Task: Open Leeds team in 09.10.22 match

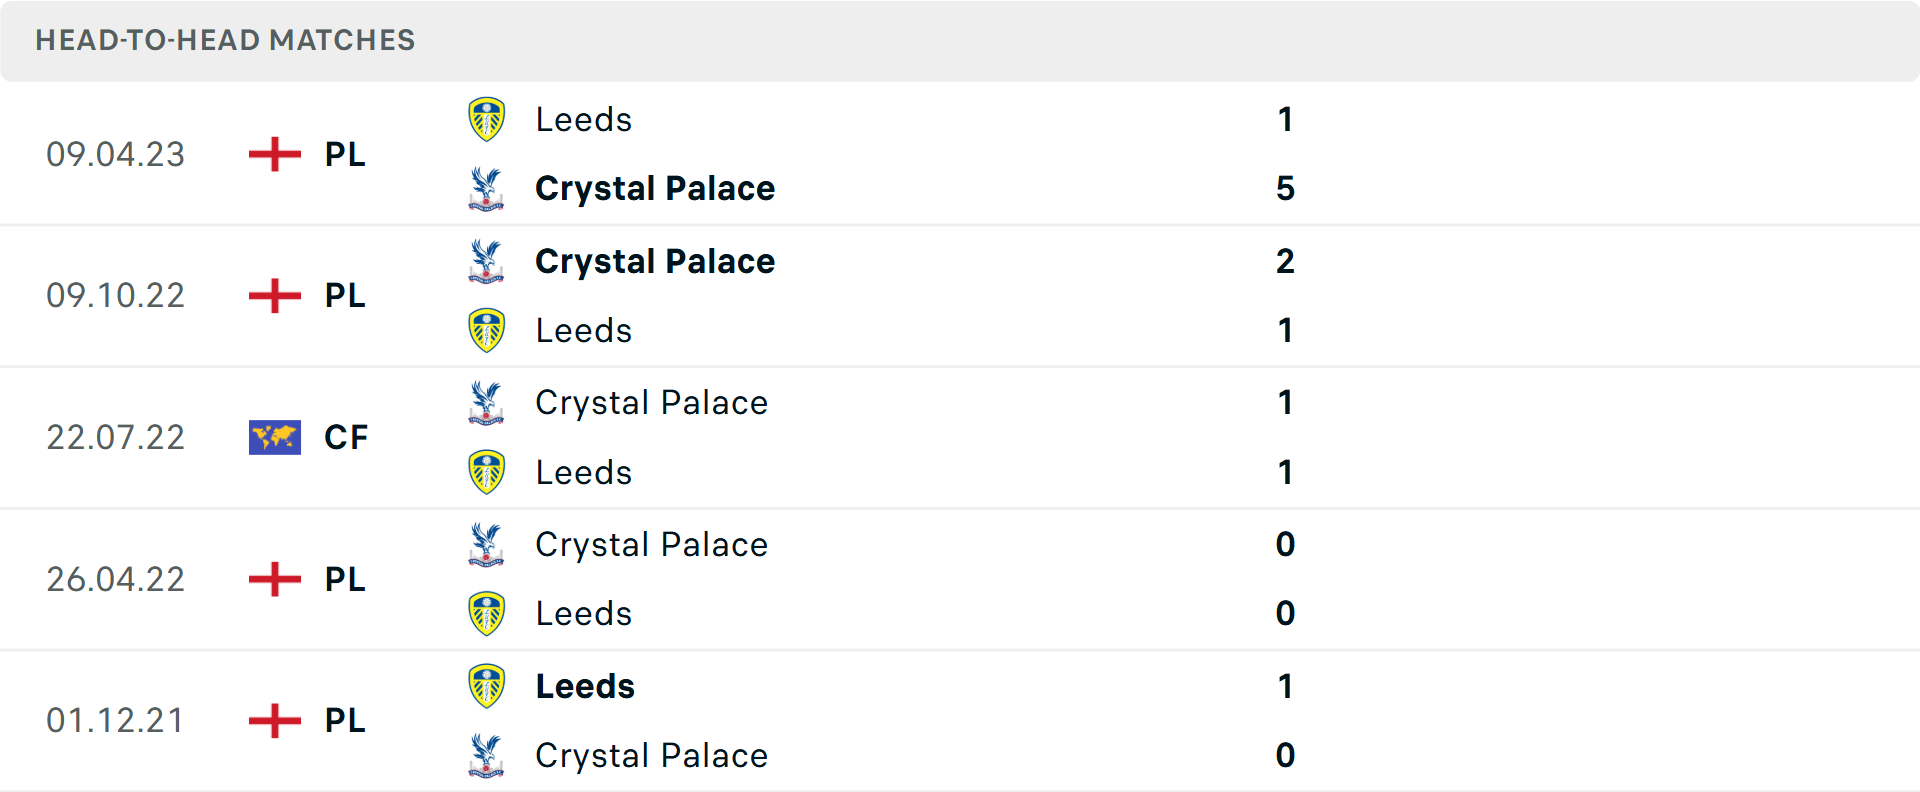Action: [584, 331]
